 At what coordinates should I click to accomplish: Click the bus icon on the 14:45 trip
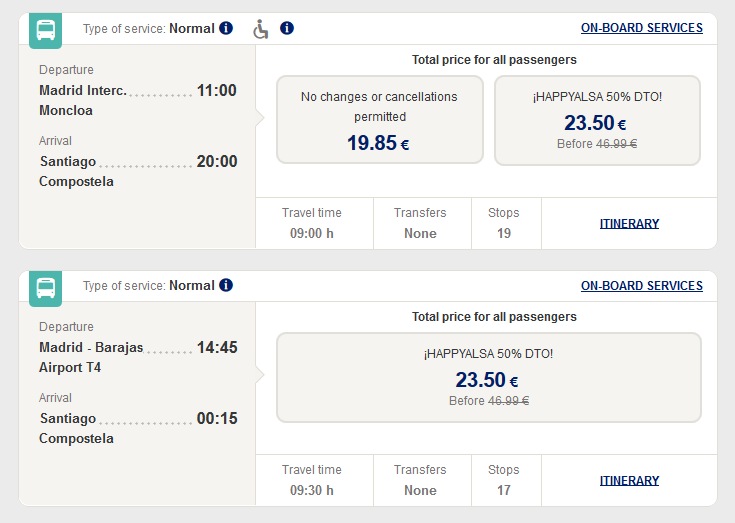[x=45, y=288]
